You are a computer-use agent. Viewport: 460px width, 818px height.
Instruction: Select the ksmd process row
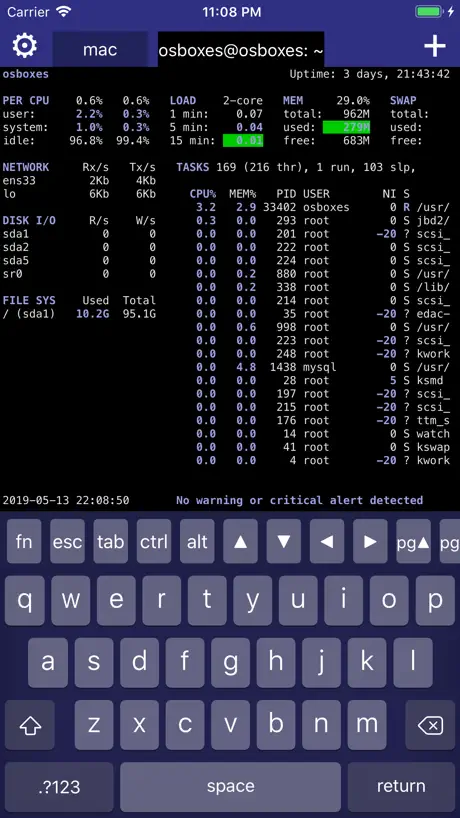pyautogui.click(x=320, y=381)
